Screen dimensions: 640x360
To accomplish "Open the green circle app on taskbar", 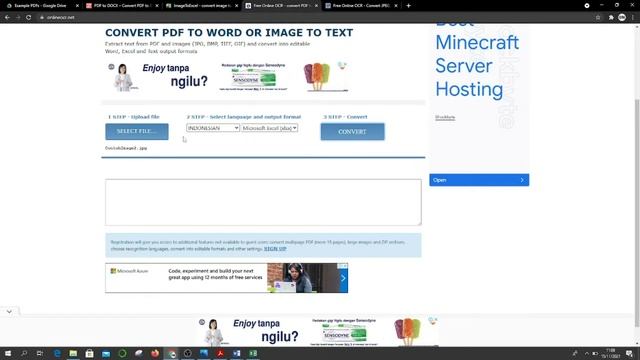I will pyautogui.click(x=122, y=353).
